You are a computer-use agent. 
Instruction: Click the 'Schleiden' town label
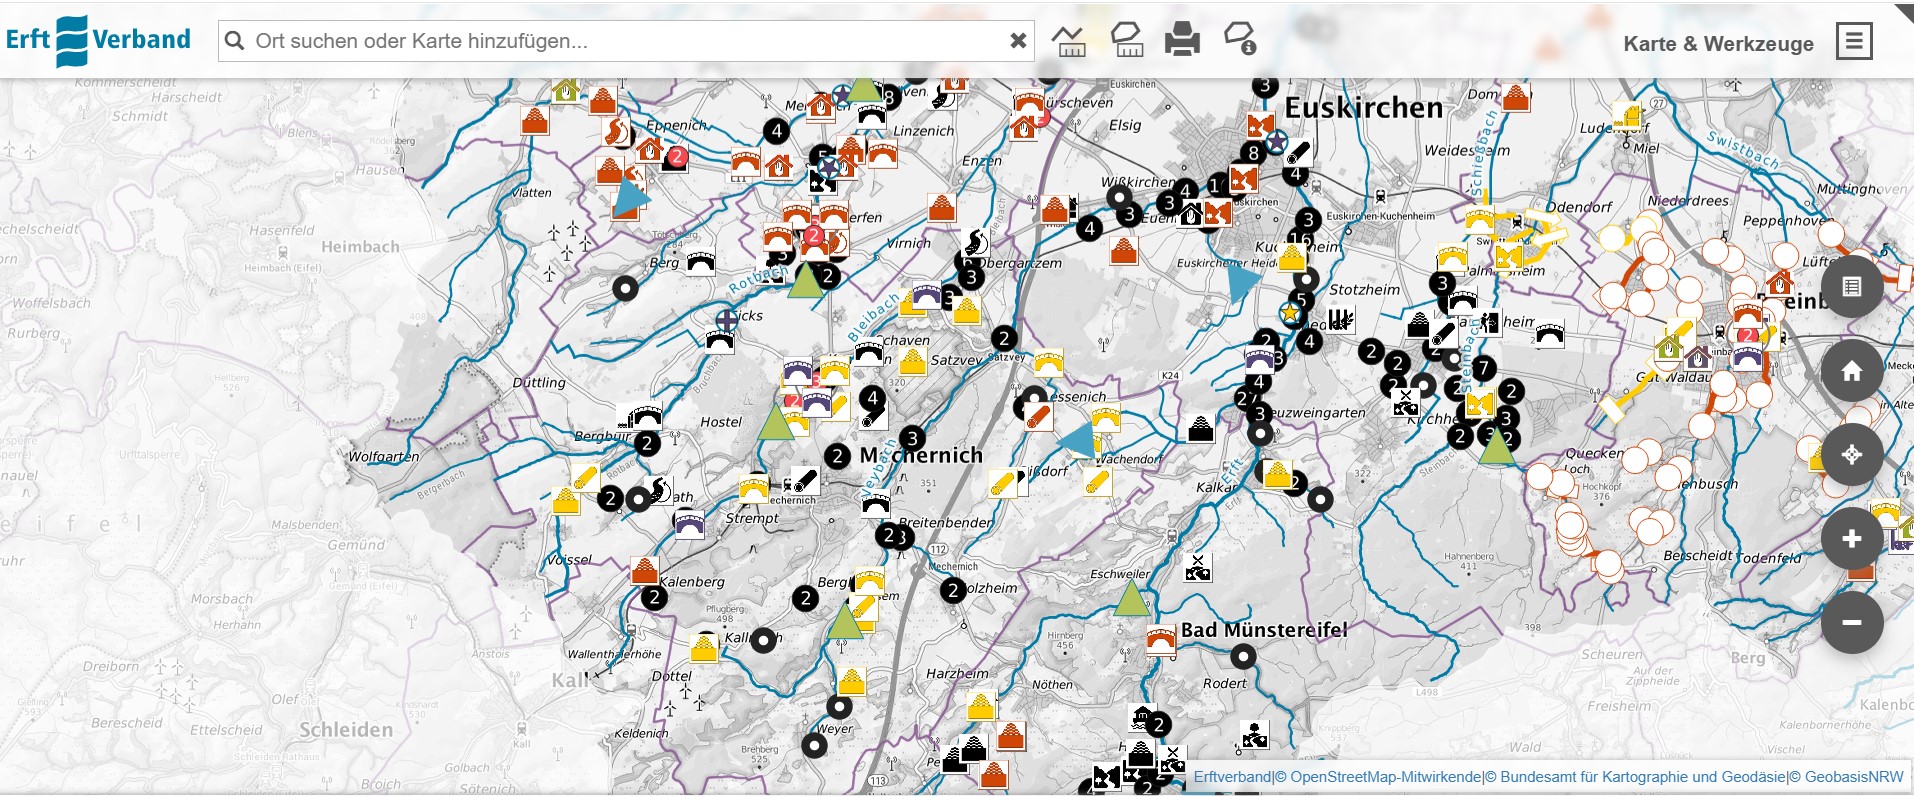346,730
